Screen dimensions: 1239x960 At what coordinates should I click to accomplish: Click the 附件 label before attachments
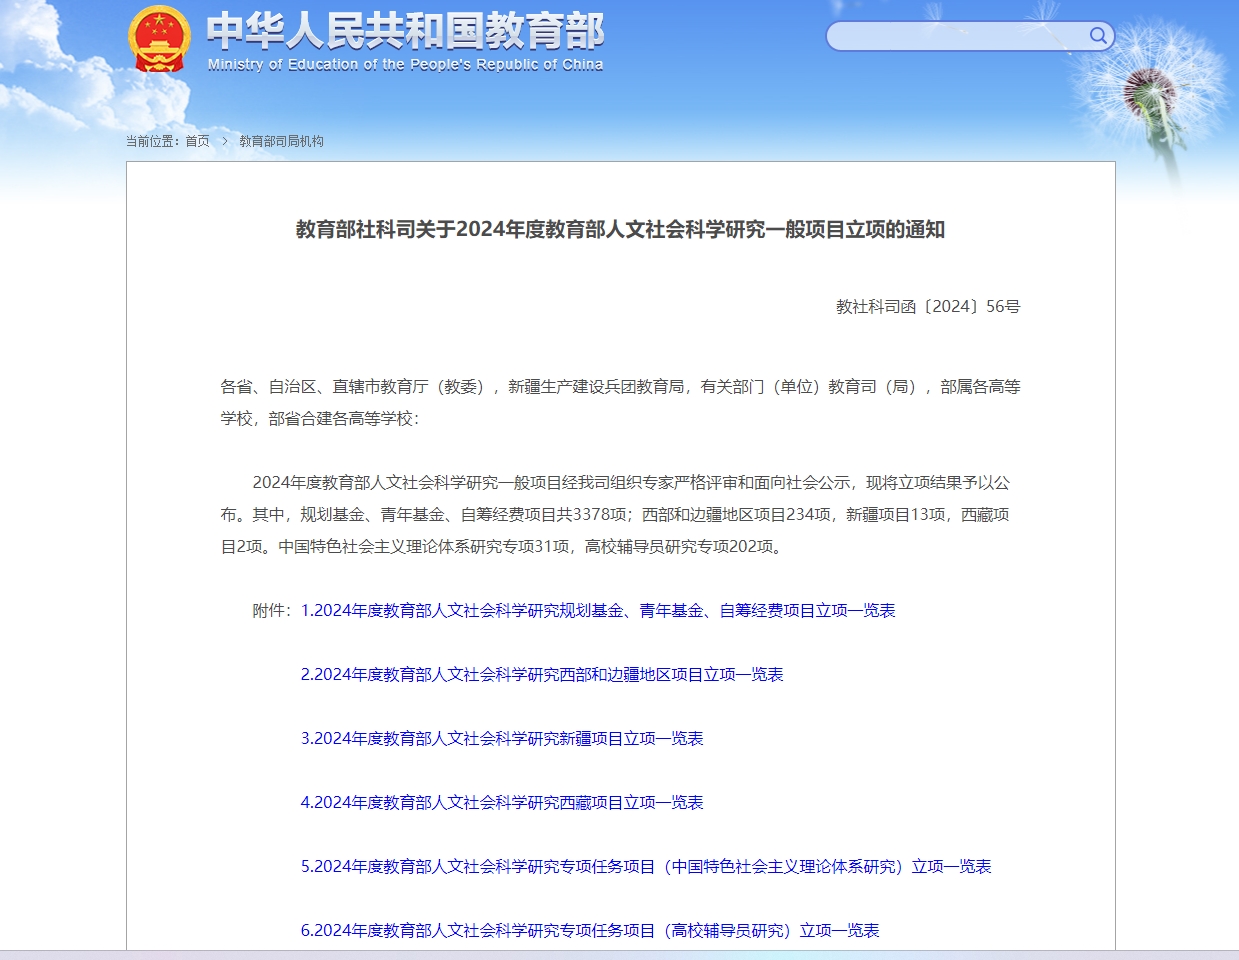(271, 610)
